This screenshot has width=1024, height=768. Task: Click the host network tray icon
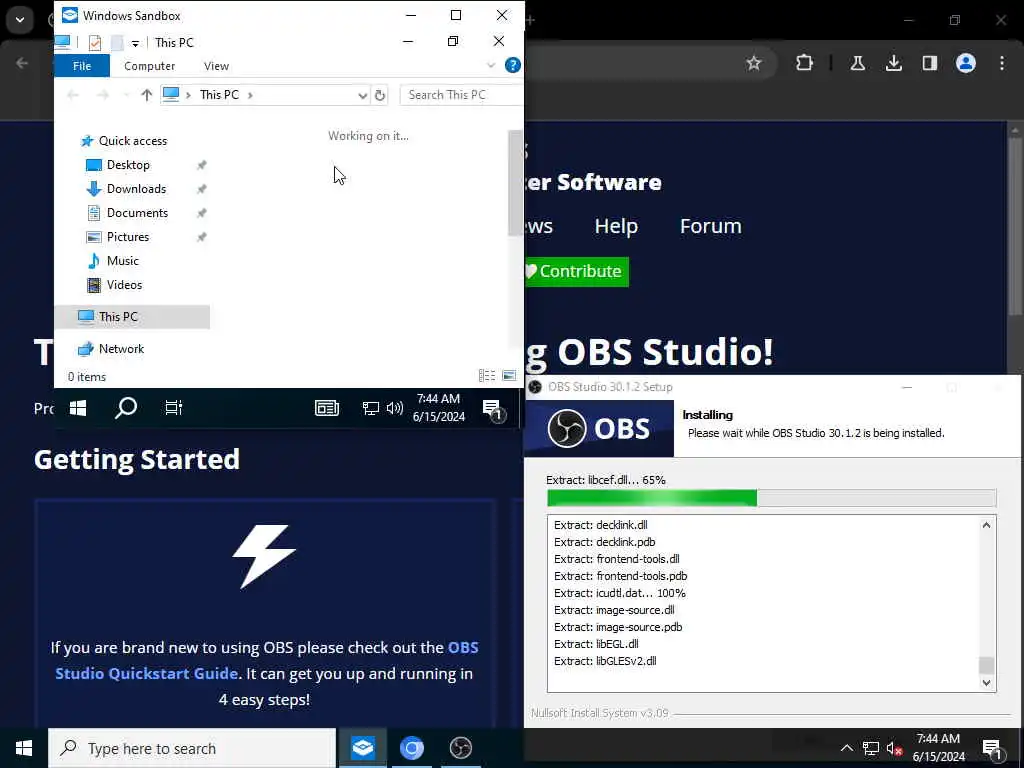[x=871, y=748]
